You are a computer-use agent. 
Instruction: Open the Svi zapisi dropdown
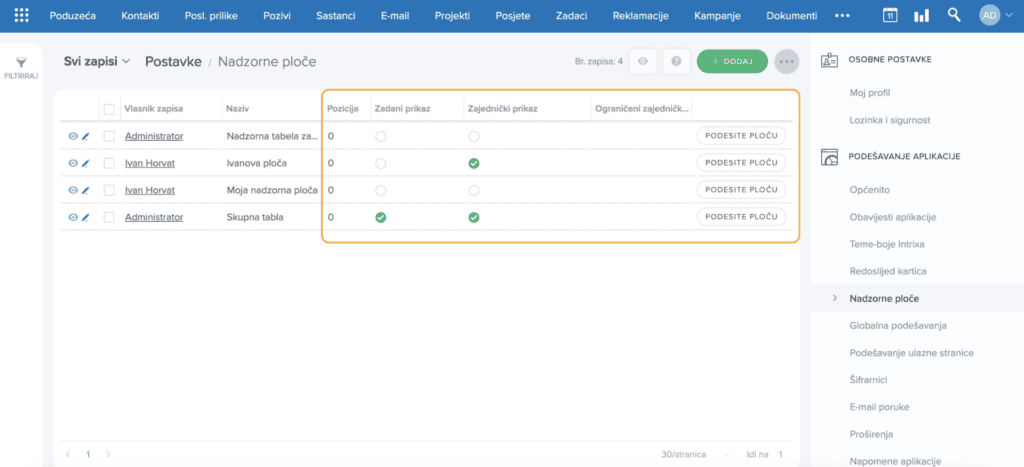pos(97,61)
